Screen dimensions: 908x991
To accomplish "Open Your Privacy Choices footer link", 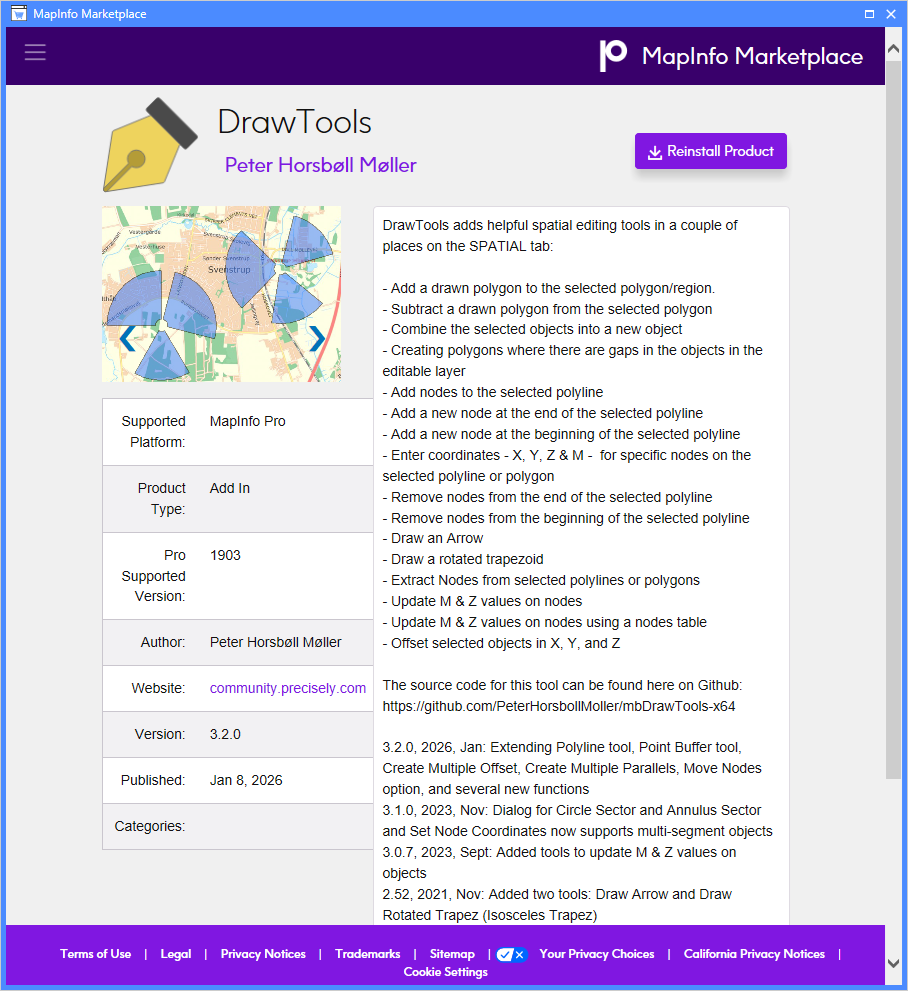I will coord(596,954).
